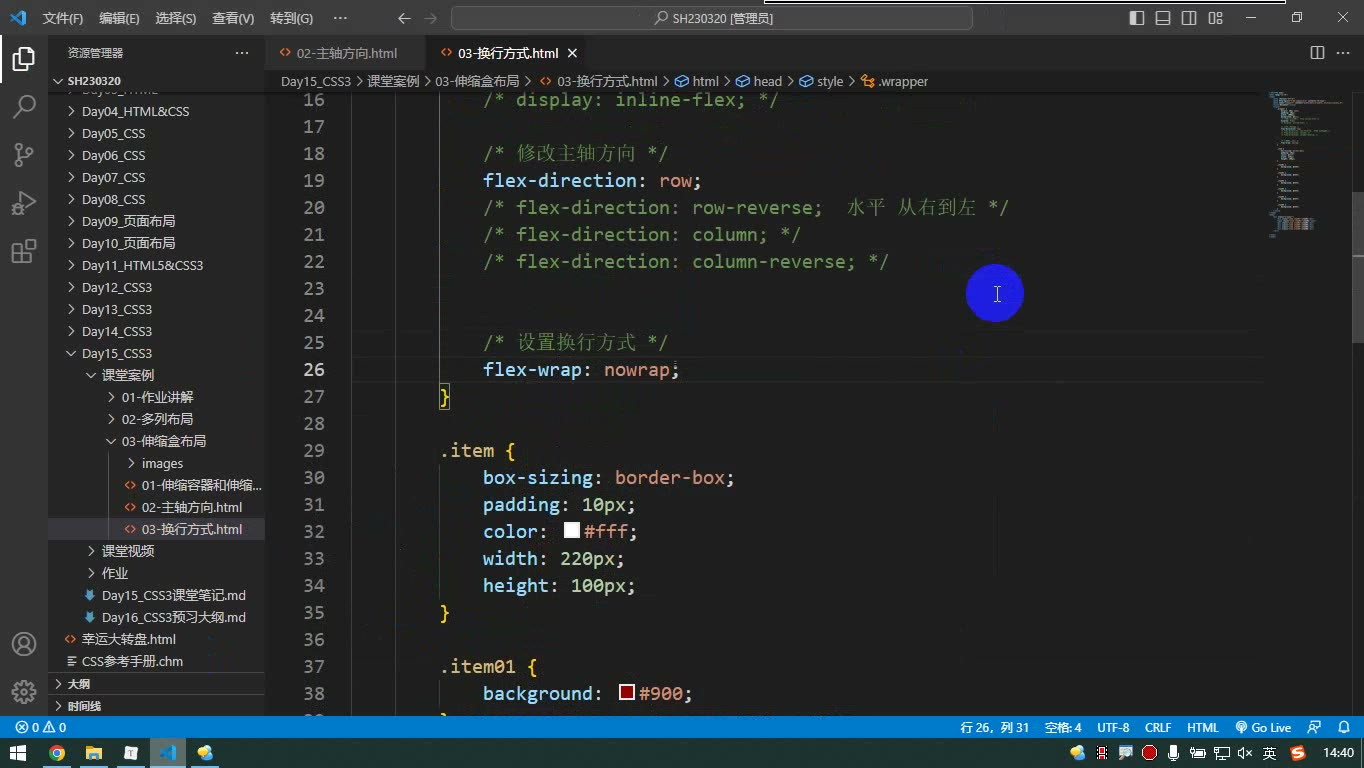Image resolution: width=1364 pixels, height=768 pixels.
Task: Split the editor to the right
Action: click(x=1317, y=53)
